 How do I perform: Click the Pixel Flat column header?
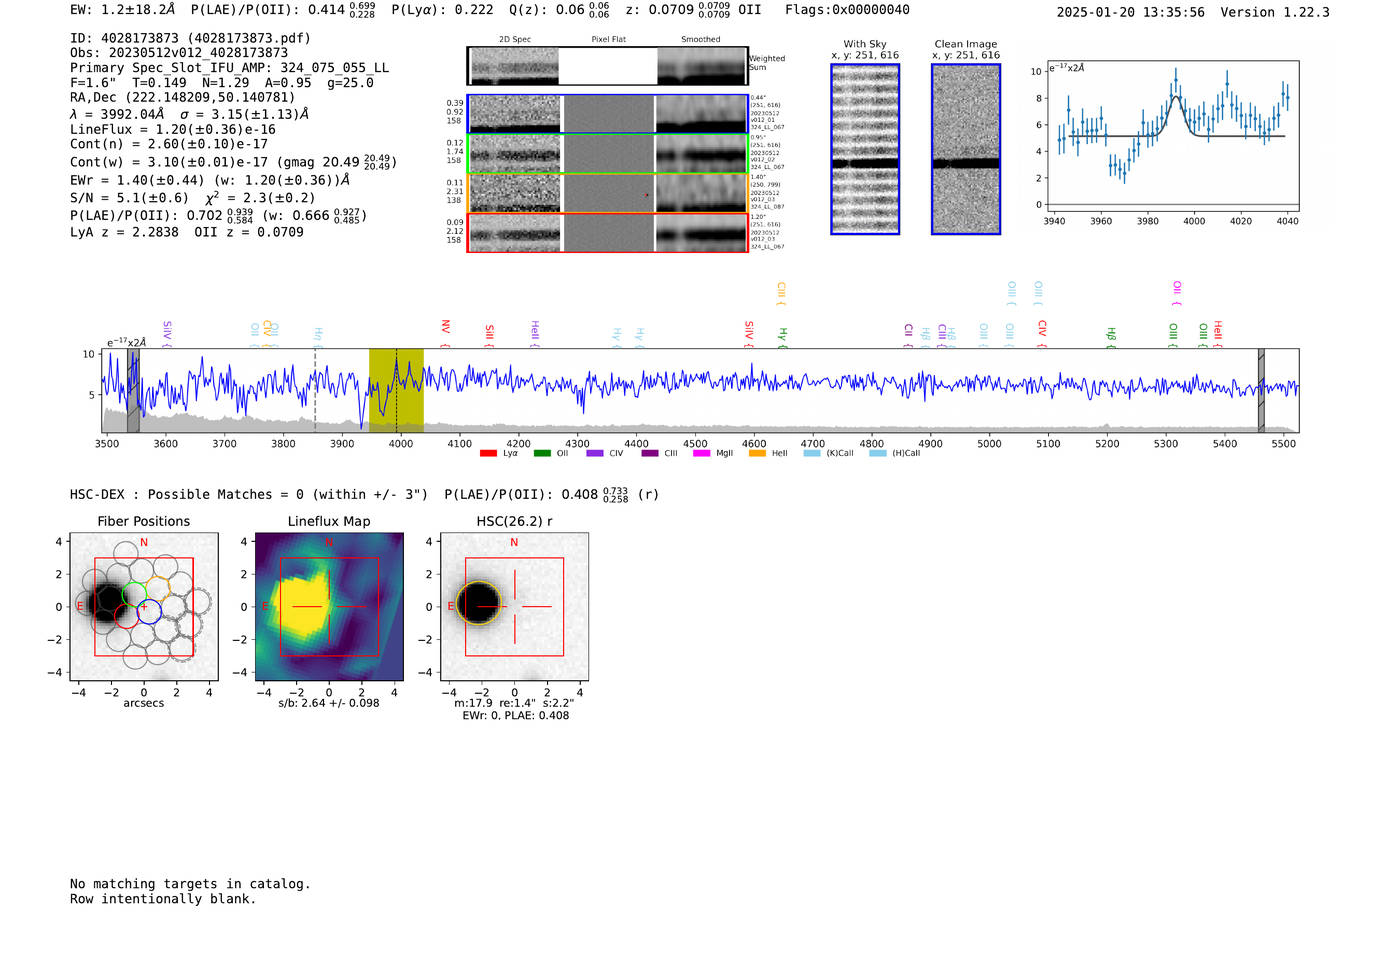click(x=608, y=40)
